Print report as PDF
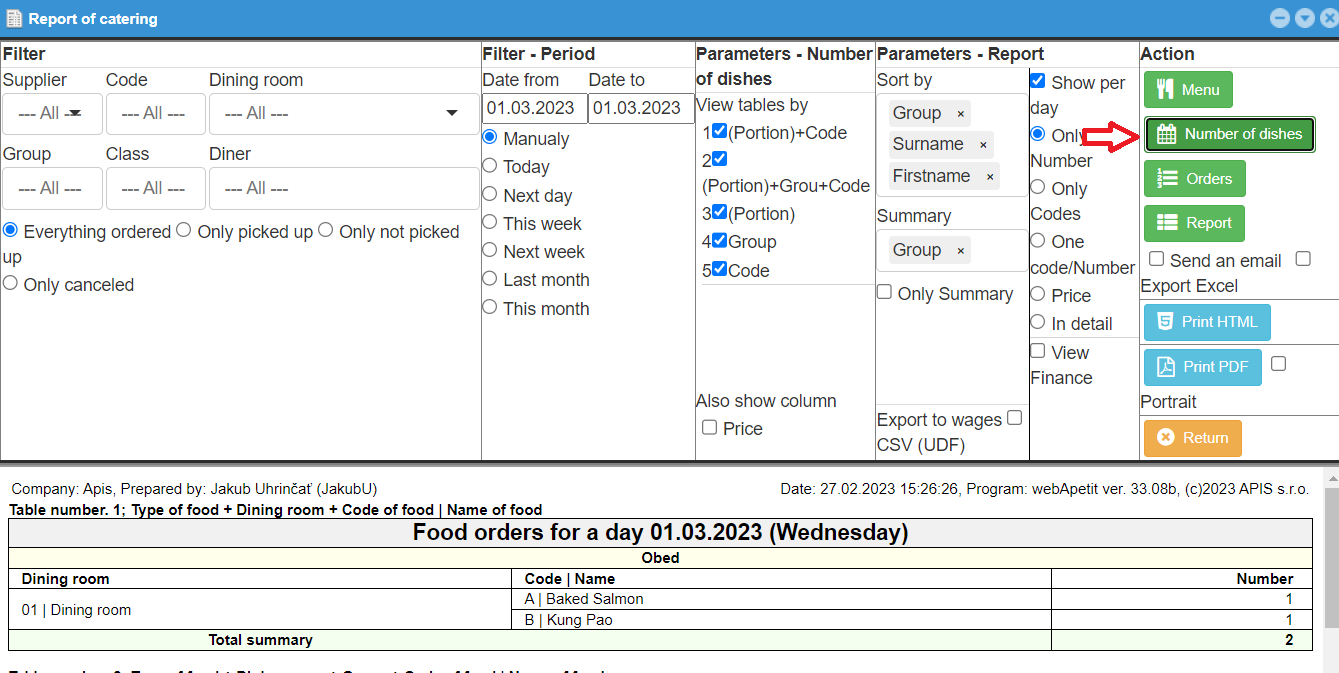 [x=1202, y=367]
